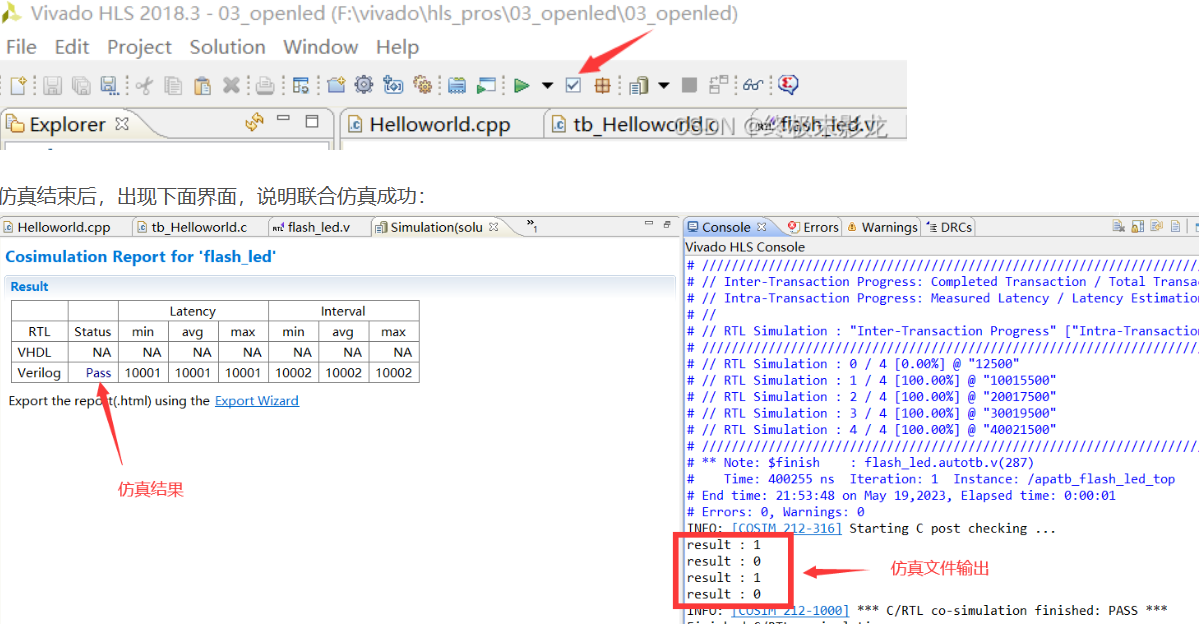Click the Clear Console icon
1201x624 pixels.
[x=1119, y=227]
